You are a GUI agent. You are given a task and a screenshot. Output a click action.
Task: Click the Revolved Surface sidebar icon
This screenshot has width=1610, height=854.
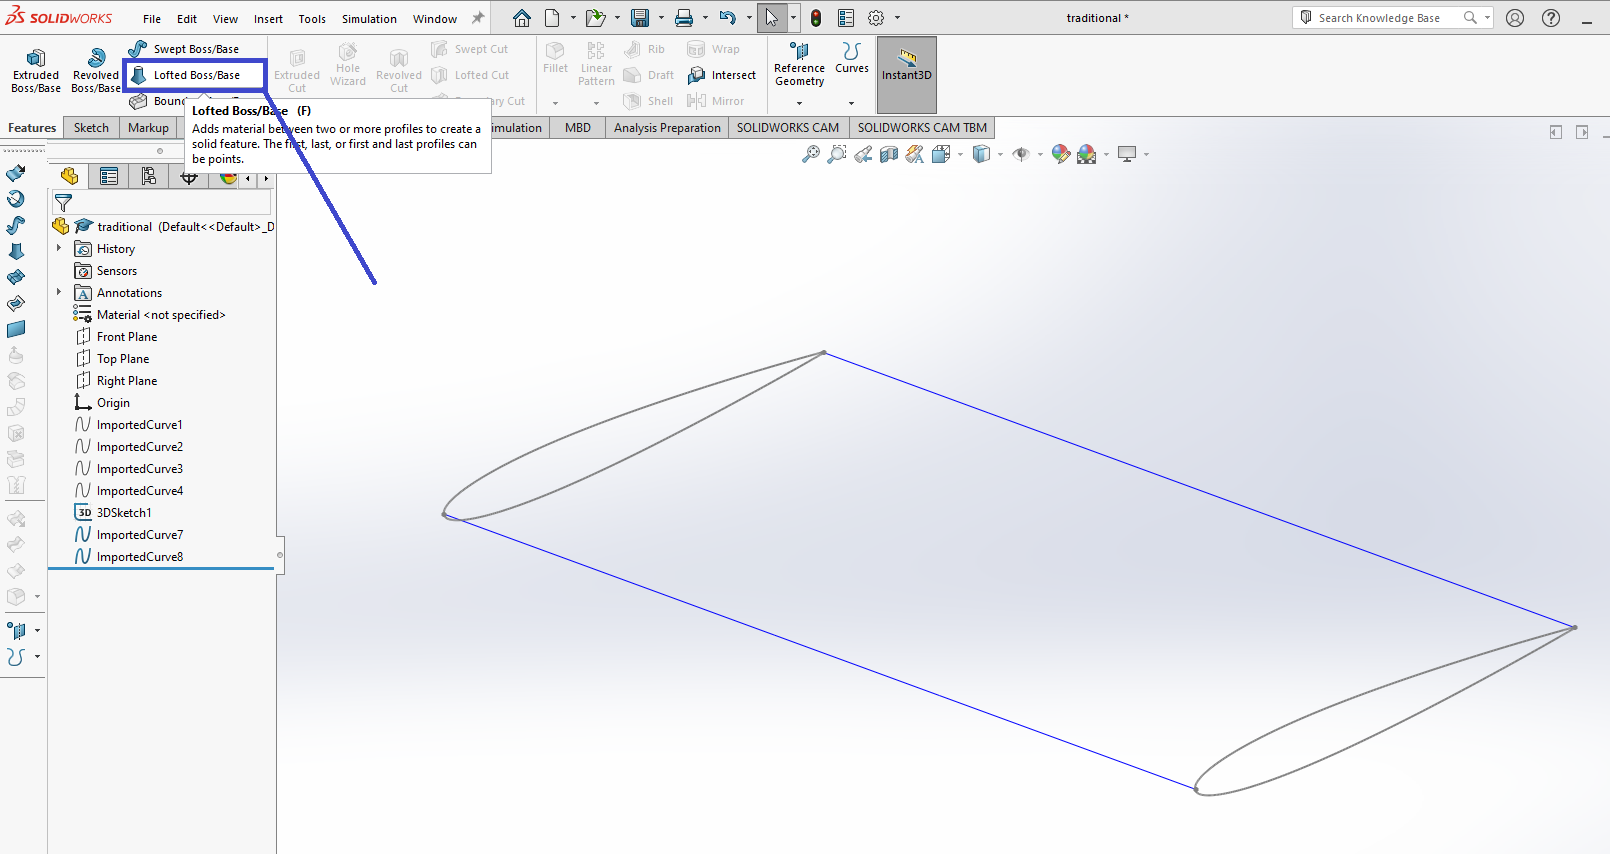[16, 200]
